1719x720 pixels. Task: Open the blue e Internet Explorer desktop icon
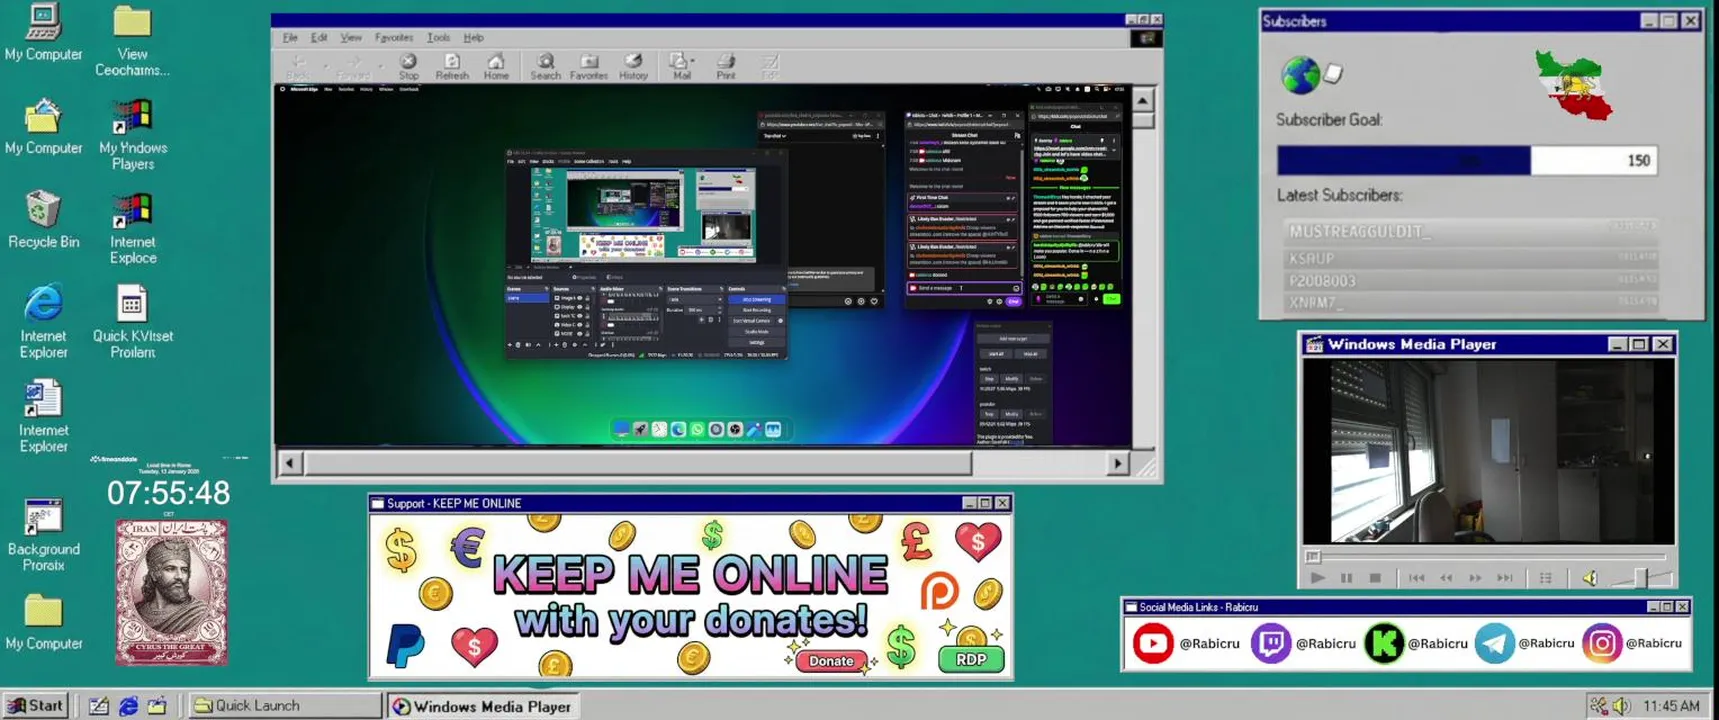[x=43, y=322]
